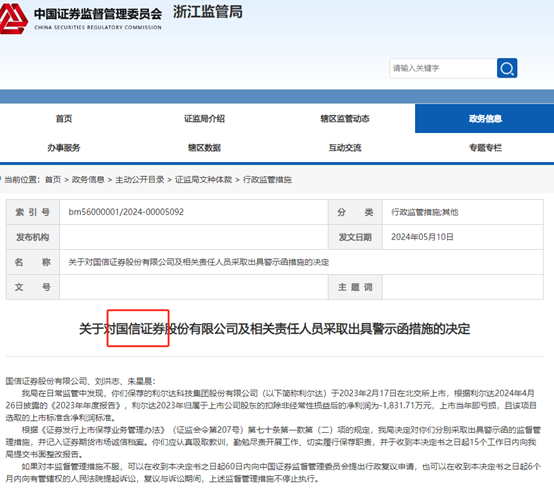Click the document name in the 名称 row

(199, 262)
